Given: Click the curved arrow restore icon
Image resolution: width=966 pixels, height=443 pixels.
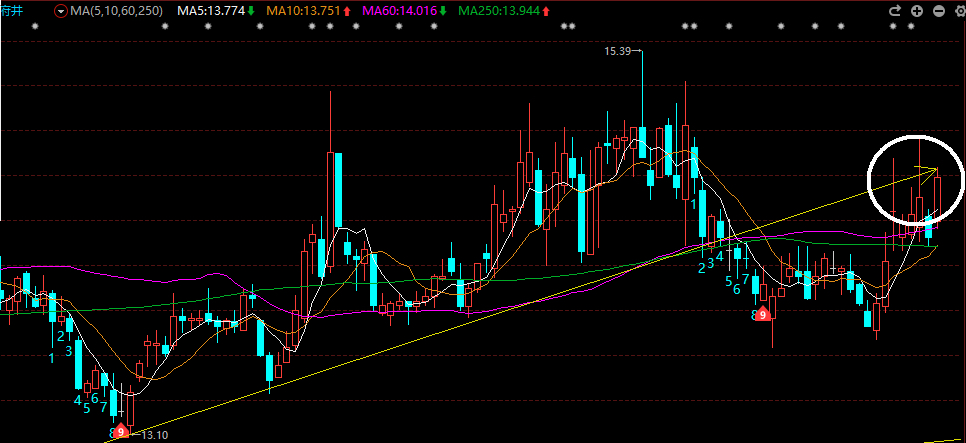Looking at the screenshot, I should point(895,10).
